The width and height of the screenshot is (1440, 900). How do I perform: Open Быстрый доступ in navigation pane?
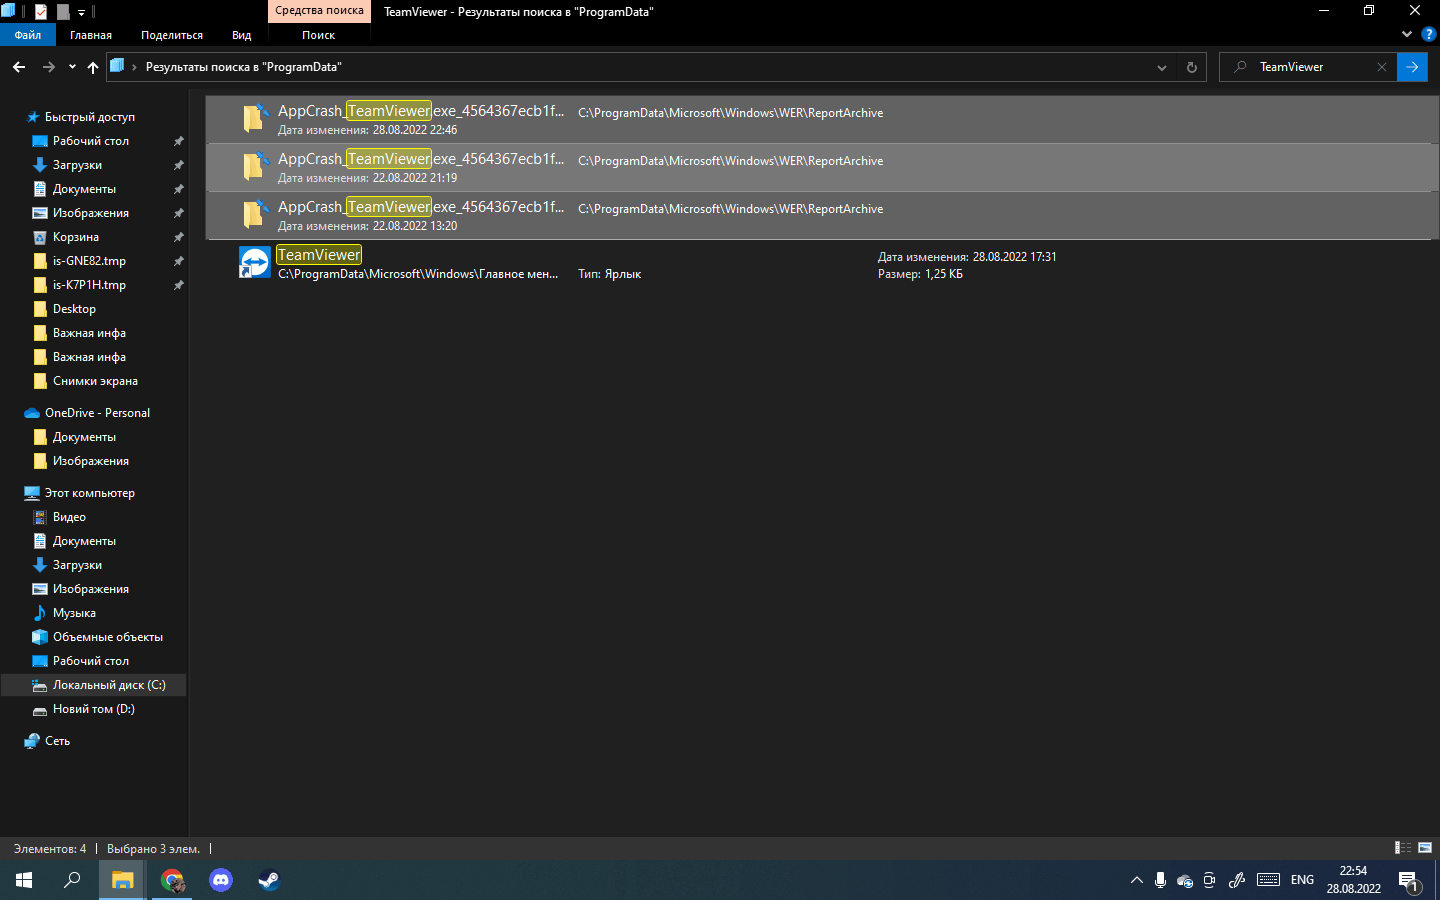click(90, 117)
